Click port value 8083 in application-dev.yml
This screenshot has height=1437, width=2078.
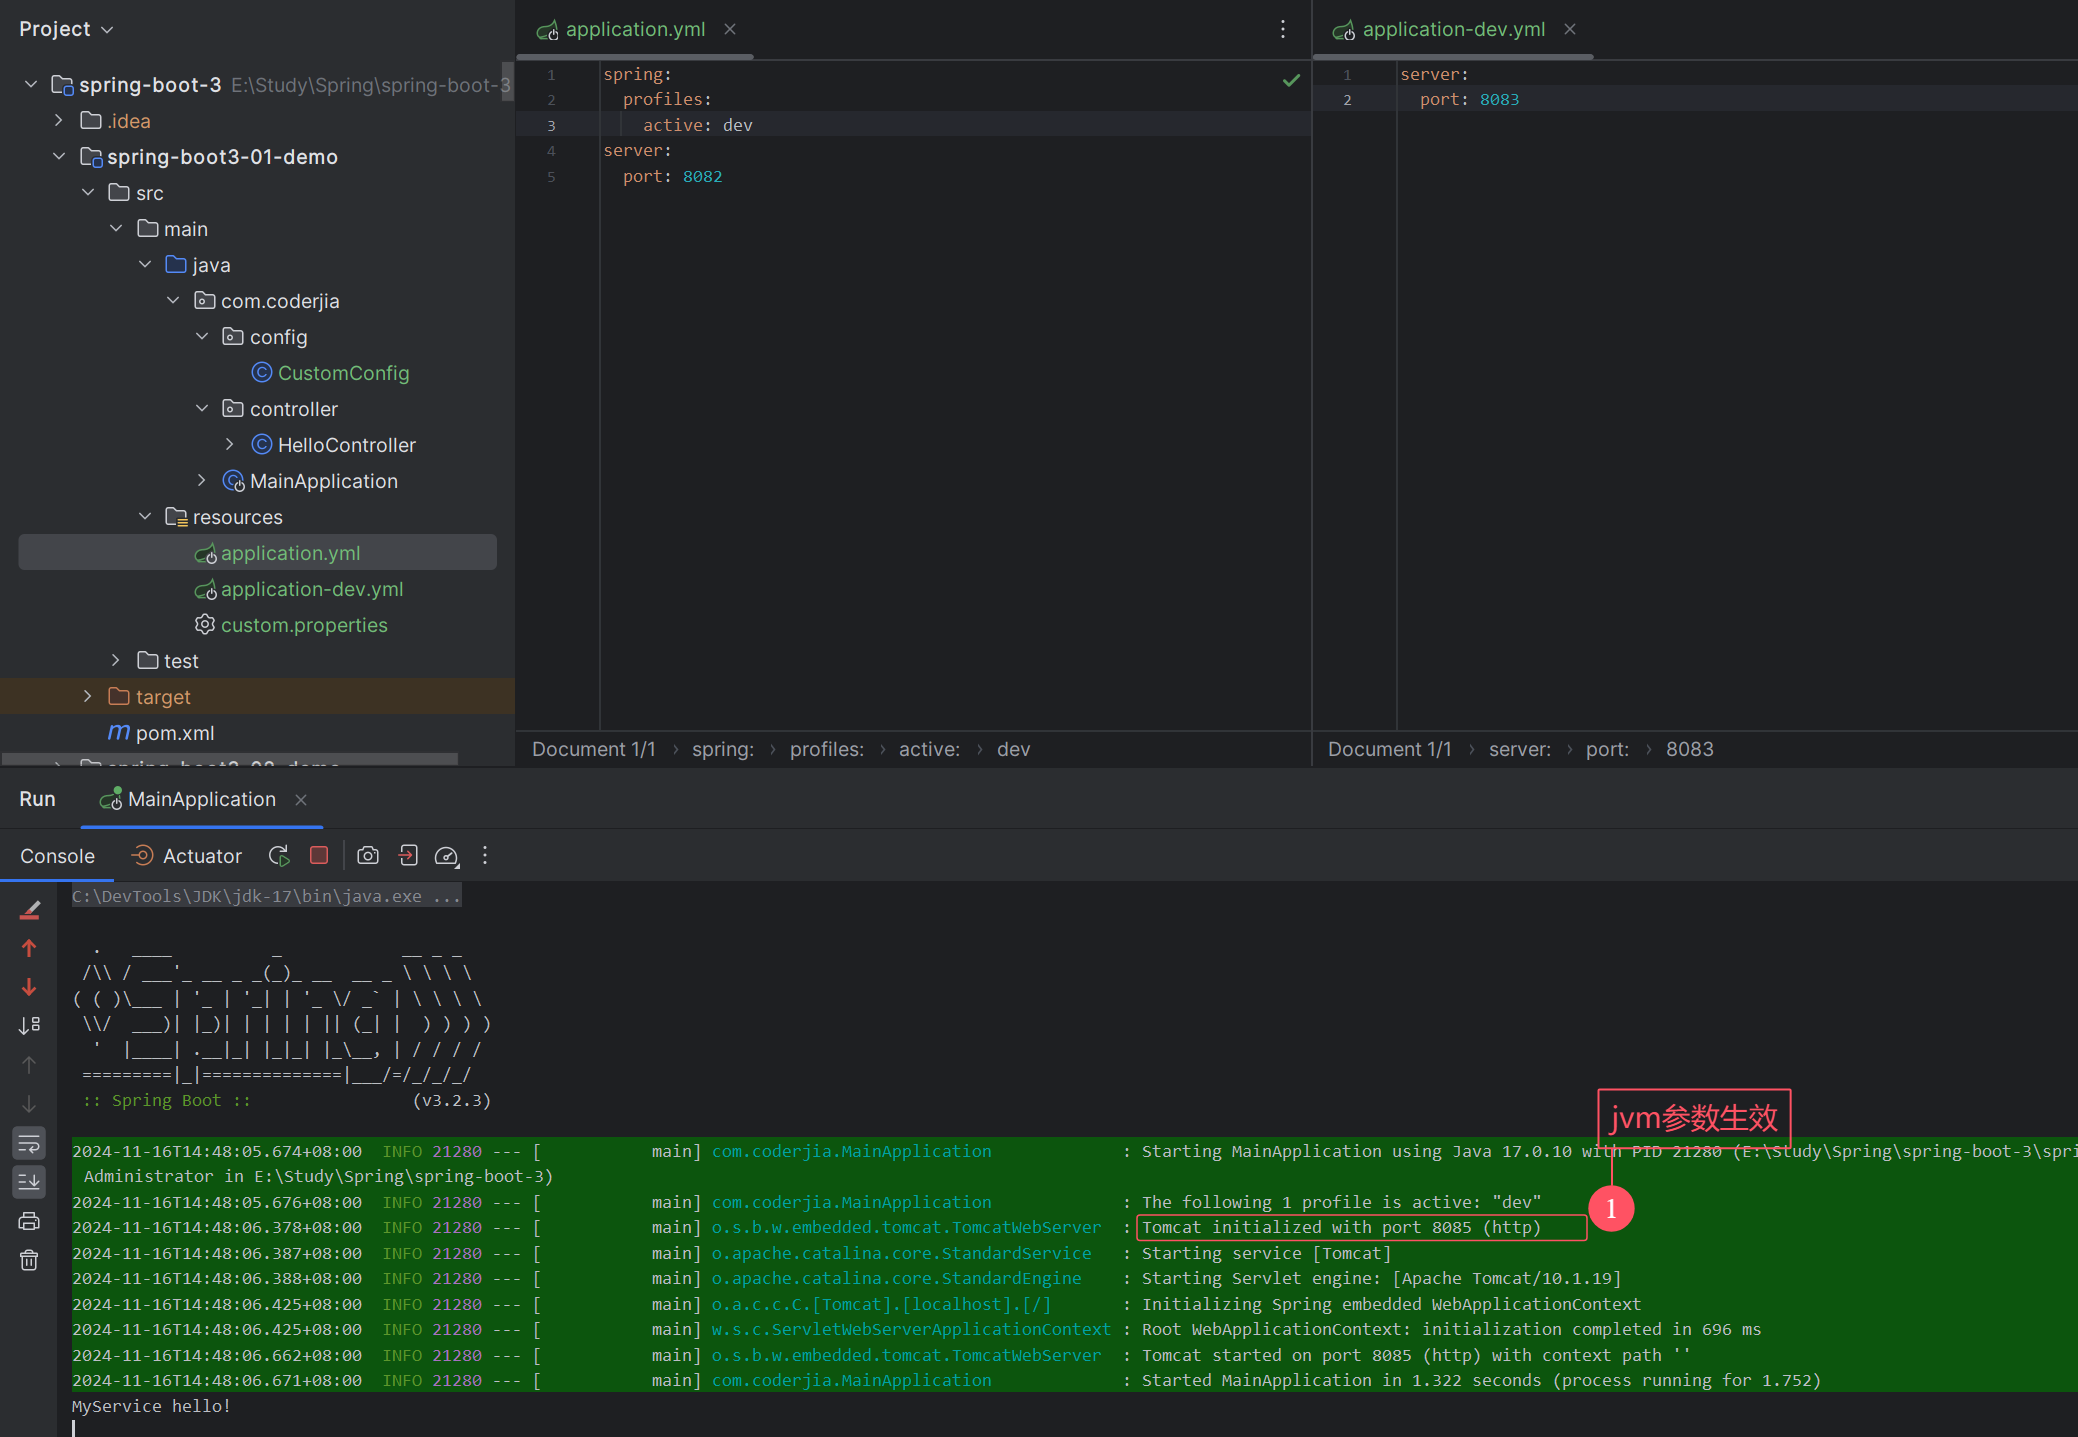coord(1499,99)
